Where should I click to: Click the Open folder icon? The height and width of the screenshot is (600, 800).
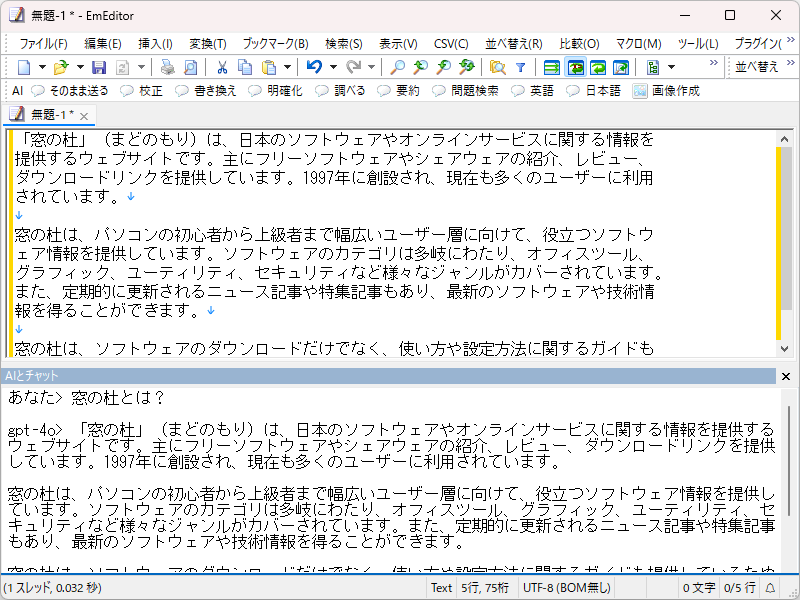[61, 67]
